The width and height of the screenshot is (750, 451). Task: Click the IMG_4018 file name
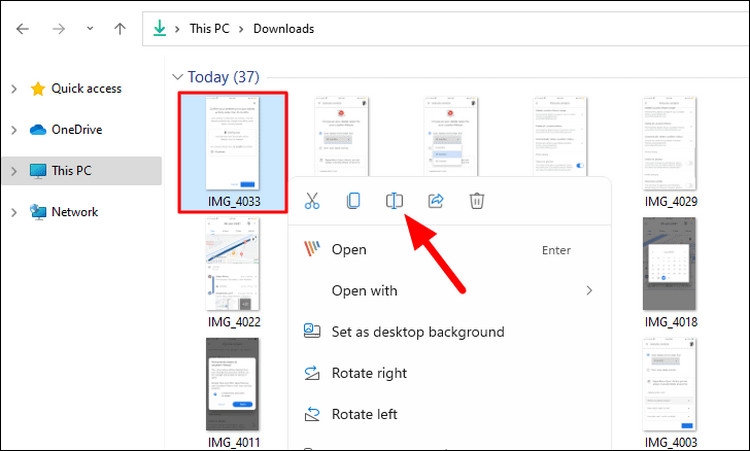pos(671,322)
